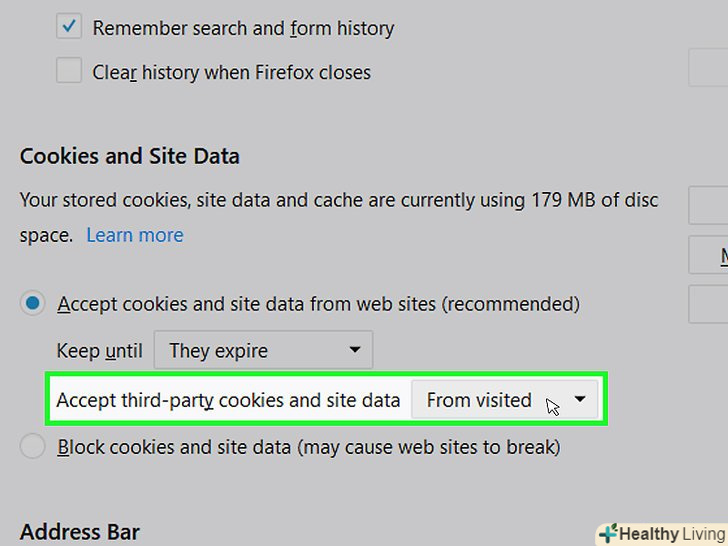728x546 pixels.
Task: Click the 'Accept third-party cookies and site data' label
Action: point(228,400)
